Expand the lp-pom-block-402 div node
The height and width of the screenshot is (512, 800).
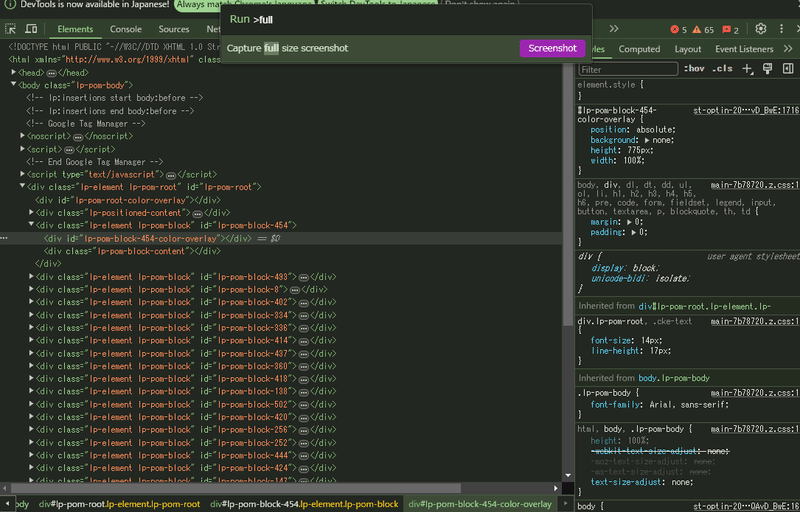click(31, 302)
